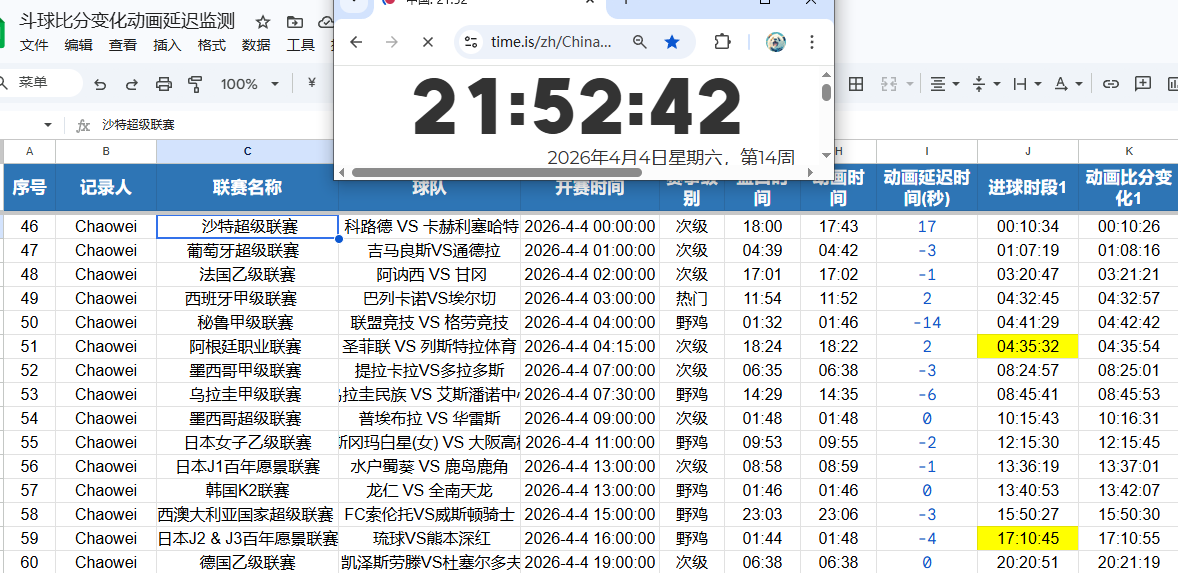Apply yen currency format to cell
This screenshot has height=573, width=1178.
click(x=312, y=83)
